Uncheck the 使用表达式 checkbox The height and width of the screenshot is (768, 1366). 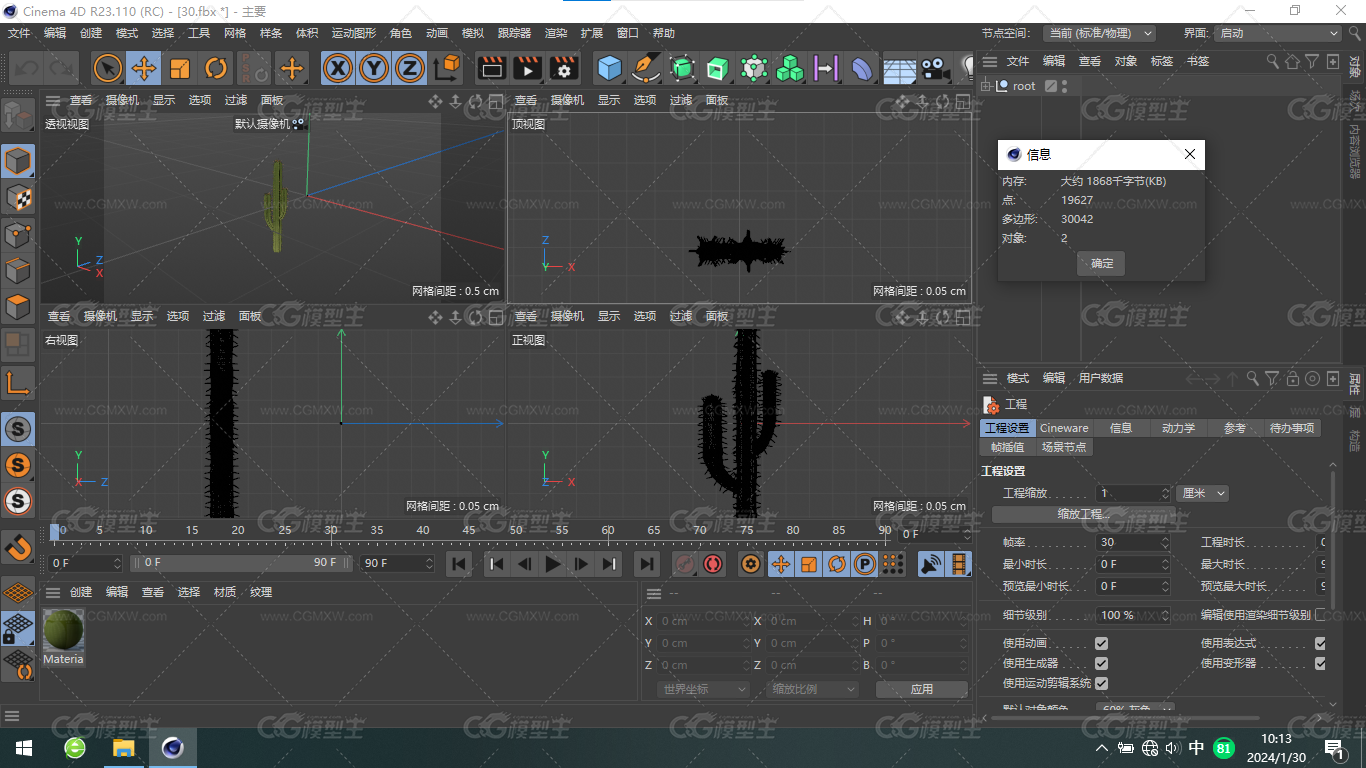coord(1320,643)
